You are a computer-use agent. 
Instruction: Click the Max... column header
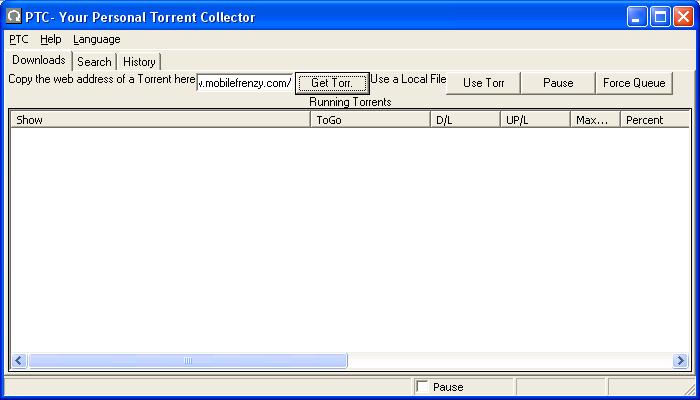tap(596, 120)
